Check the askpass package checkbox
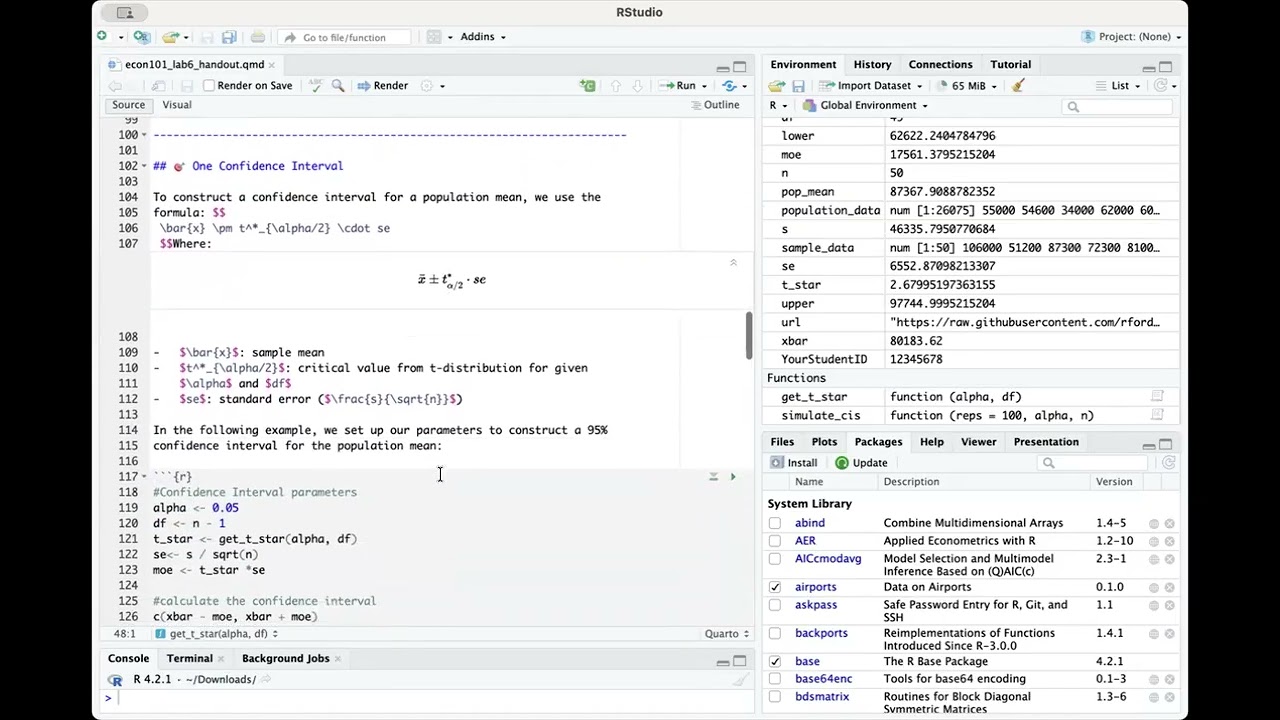 775,605
